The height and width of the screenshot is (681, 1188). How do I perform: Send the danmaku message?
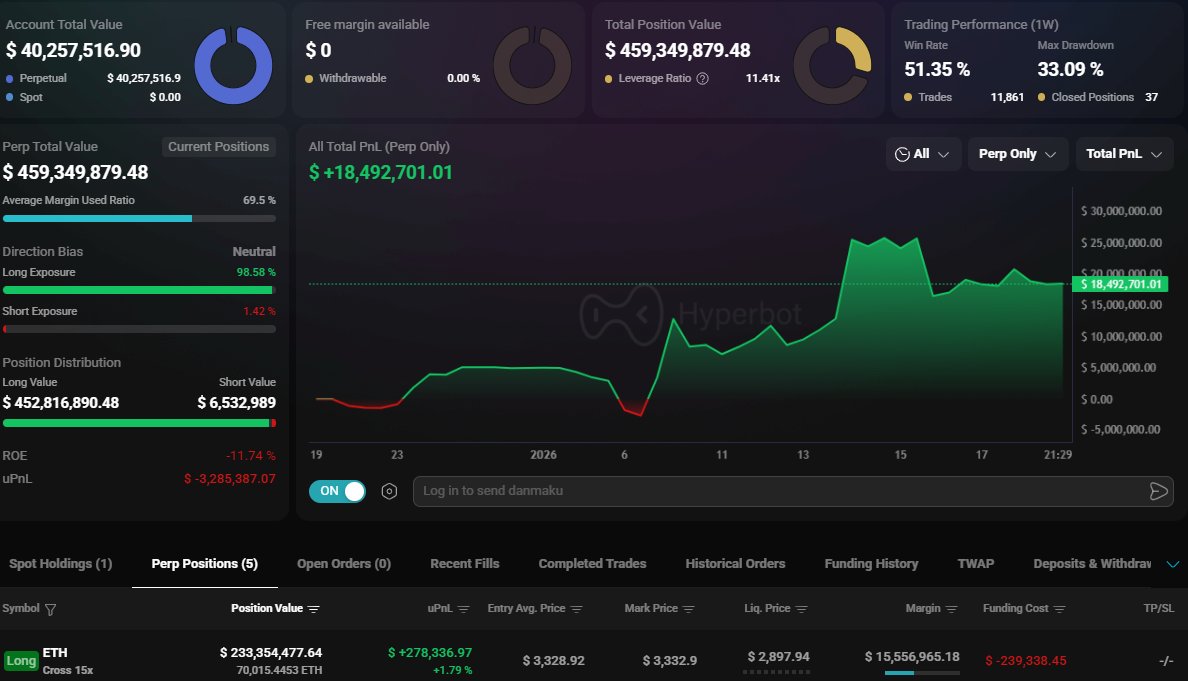(x=1158, y=491)
